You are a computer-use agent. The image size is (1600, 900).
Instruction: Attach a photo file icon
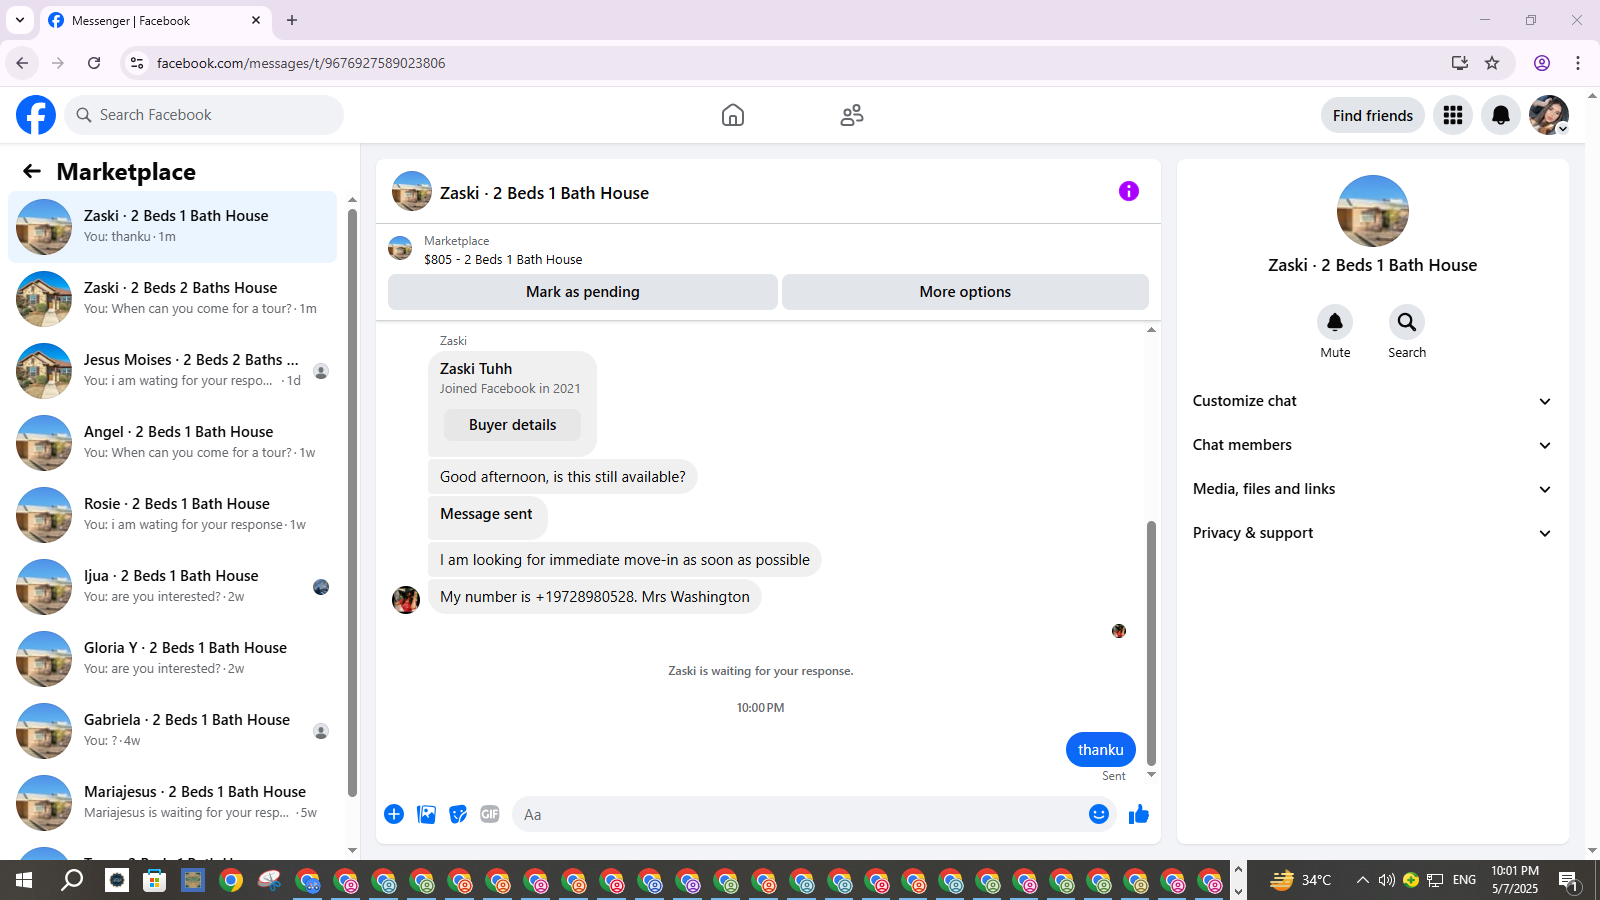click(426, 814)
